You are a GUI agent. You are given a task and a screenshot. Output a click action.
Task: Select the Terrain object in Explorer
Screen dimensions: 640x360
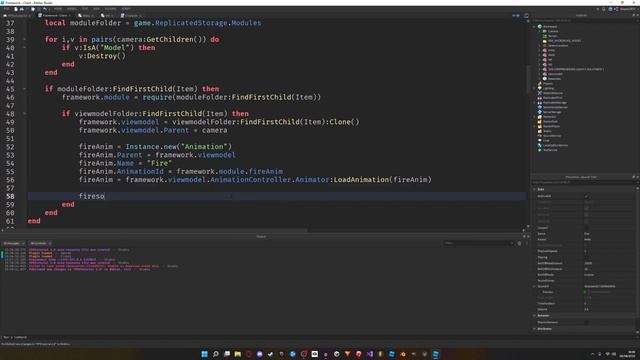[552, 36]
